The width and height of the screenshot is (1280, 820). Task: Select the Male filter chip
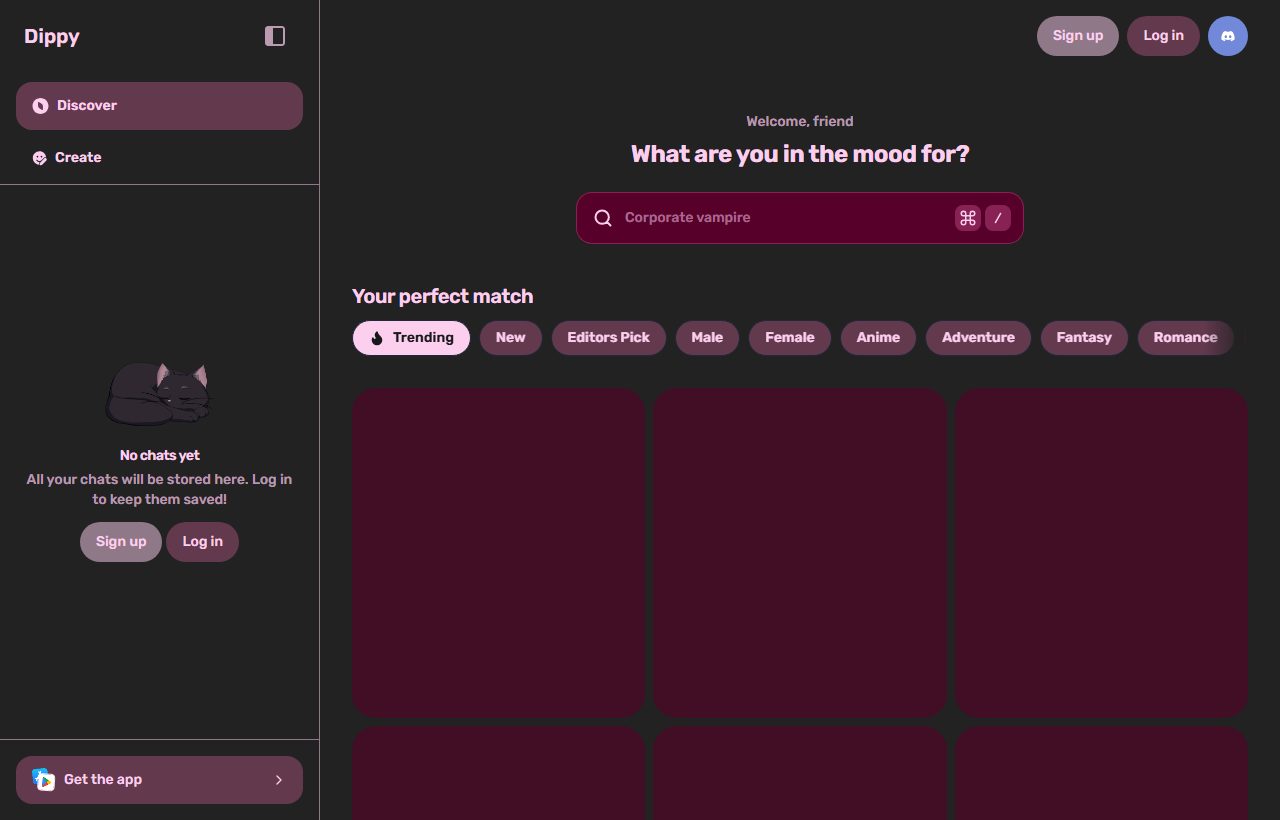(x=707, y=338)
